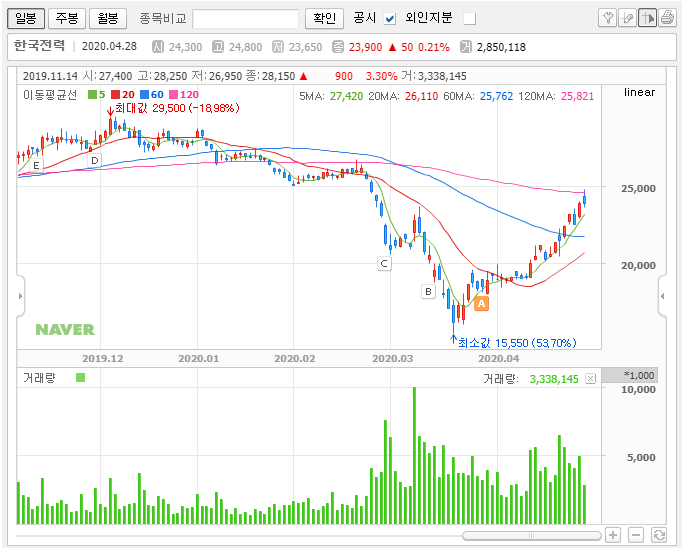
Task: Uncheck the 공시 disclosure checkbox
Action: [x=390, y=19]
